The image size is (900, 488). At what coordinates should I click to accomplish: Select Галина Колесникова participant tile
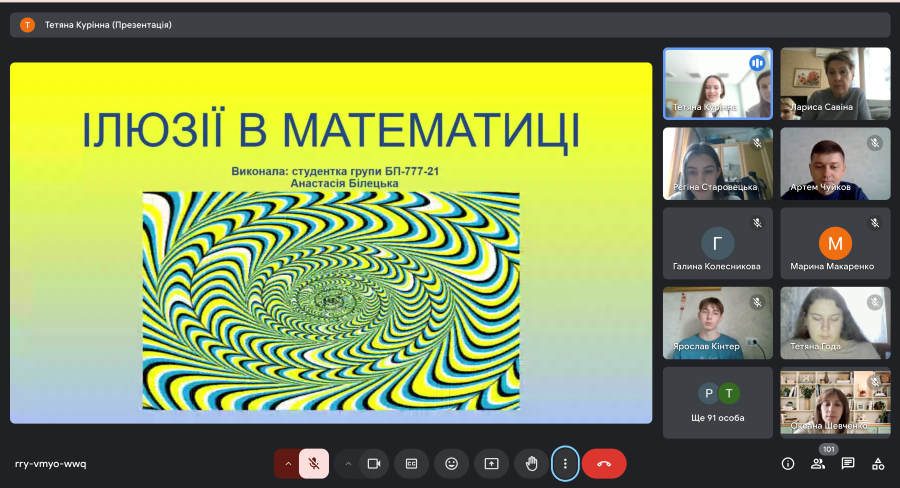pyautogui.click(x=717, y=243)
